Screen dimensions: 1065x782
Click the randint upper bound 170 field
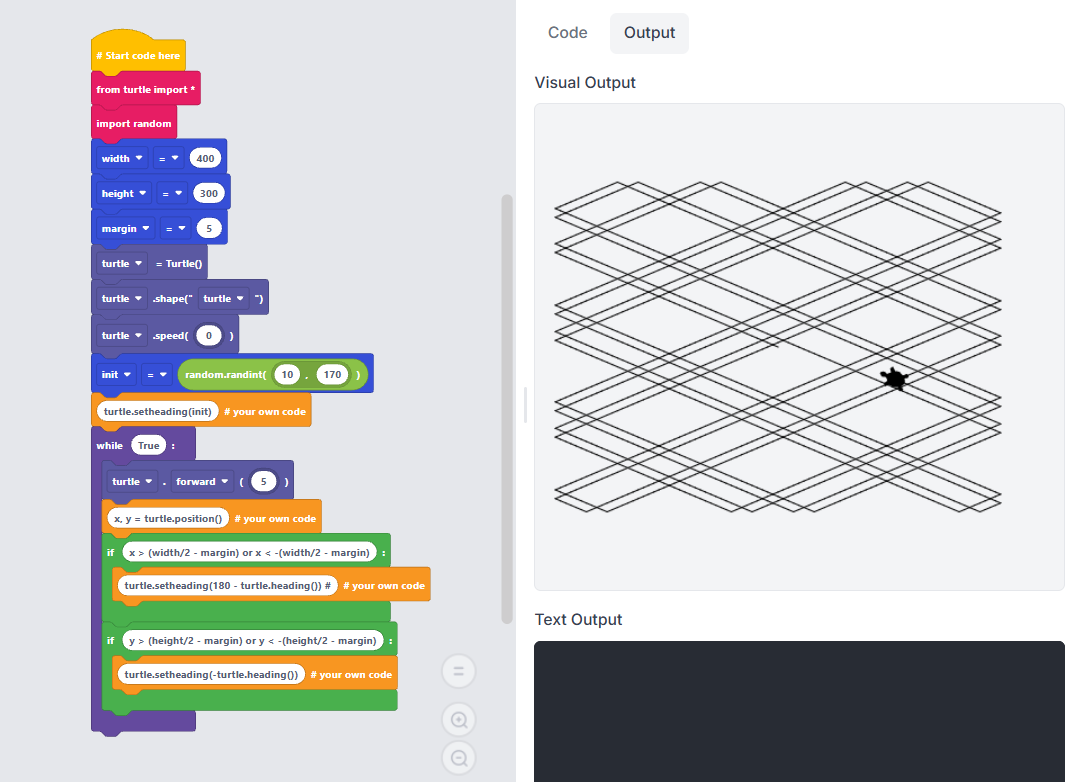point(332,375)
